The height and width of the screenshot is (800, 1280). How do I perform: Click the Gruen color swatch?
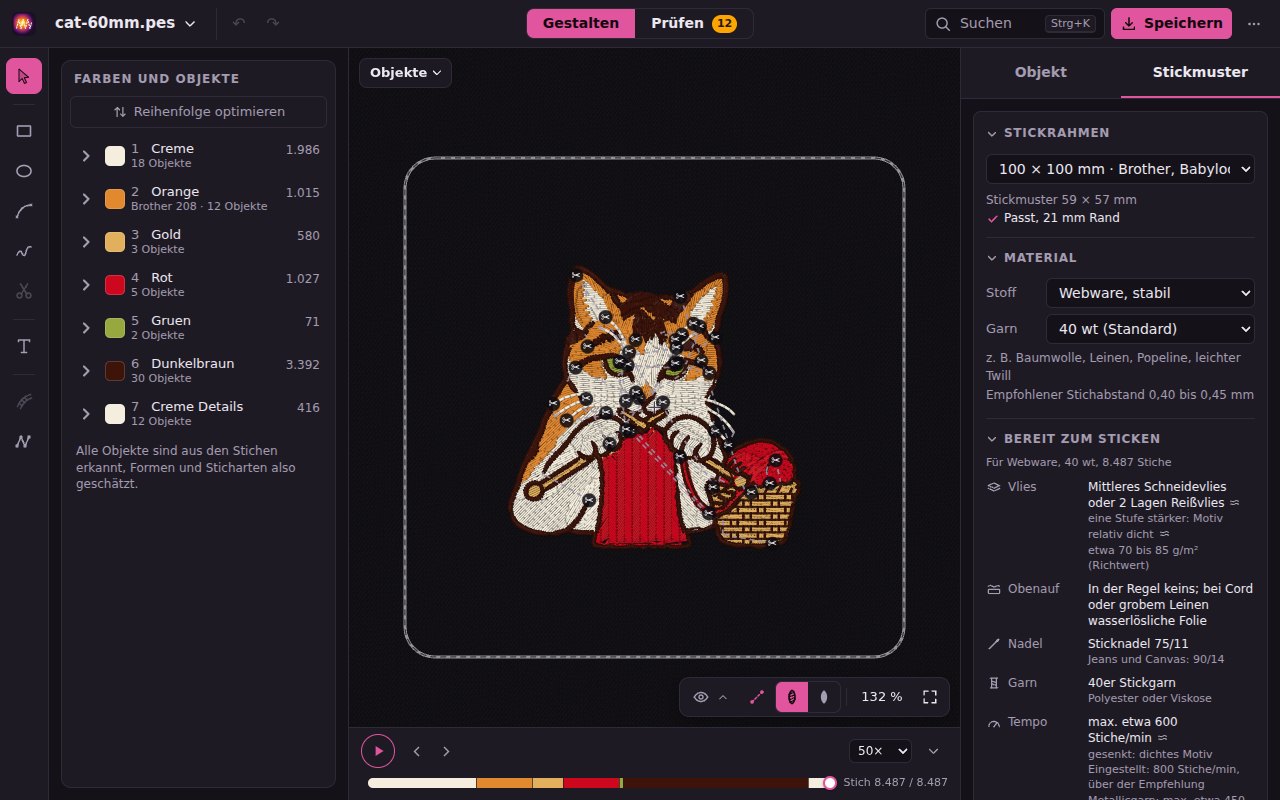click(115, 328)
